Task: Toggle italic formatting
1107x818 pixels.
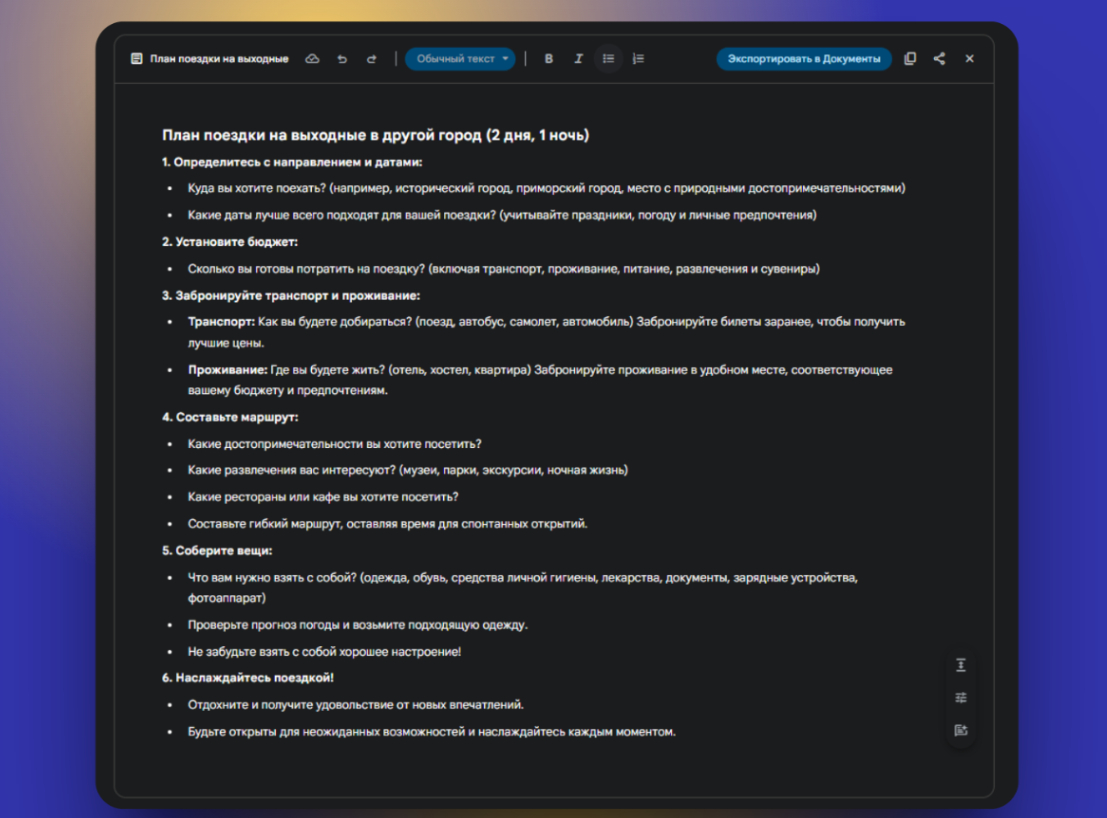Action: [x=578, y=59]
